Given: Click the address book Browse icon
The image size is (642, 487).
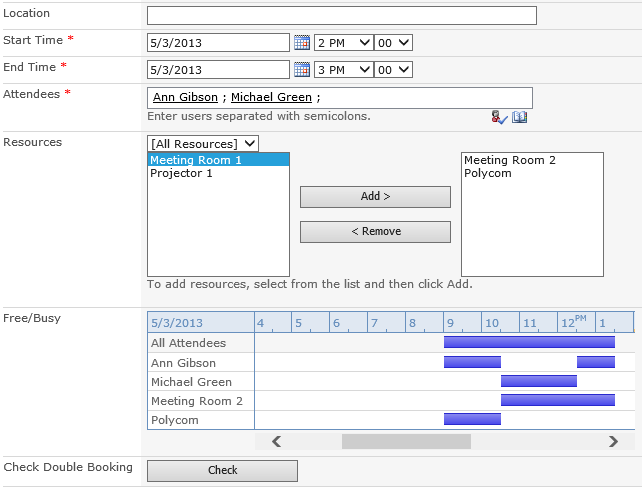Looking at the screenshot, I should point(519,117).
